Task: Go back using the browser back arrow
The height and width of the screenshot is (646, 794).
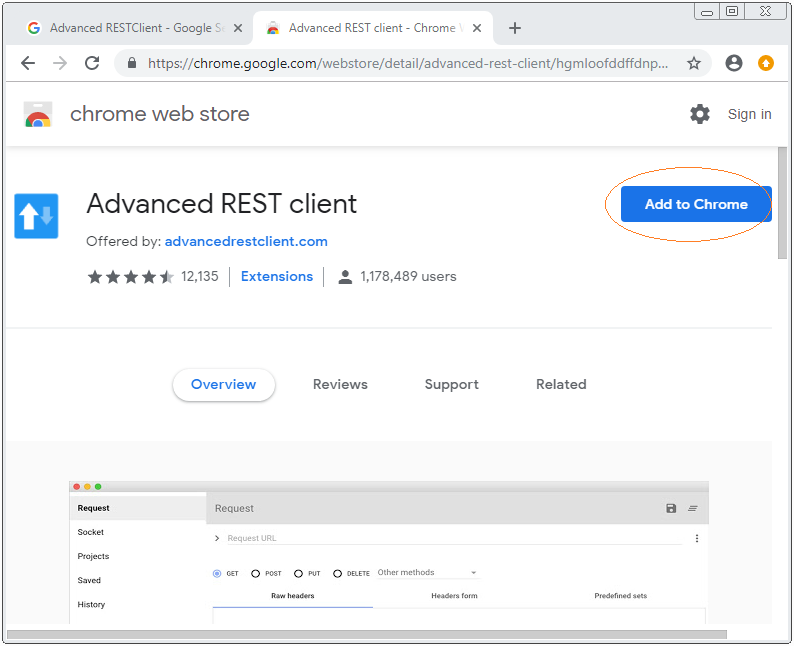Action: [x=28, y=63]
